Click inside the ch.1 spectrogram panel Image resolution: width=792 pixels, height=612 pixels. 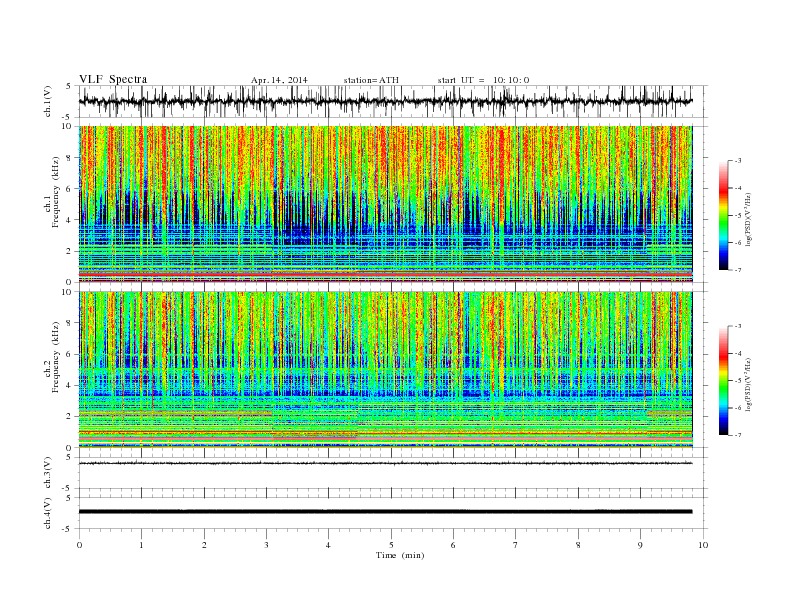pos(385,204)
